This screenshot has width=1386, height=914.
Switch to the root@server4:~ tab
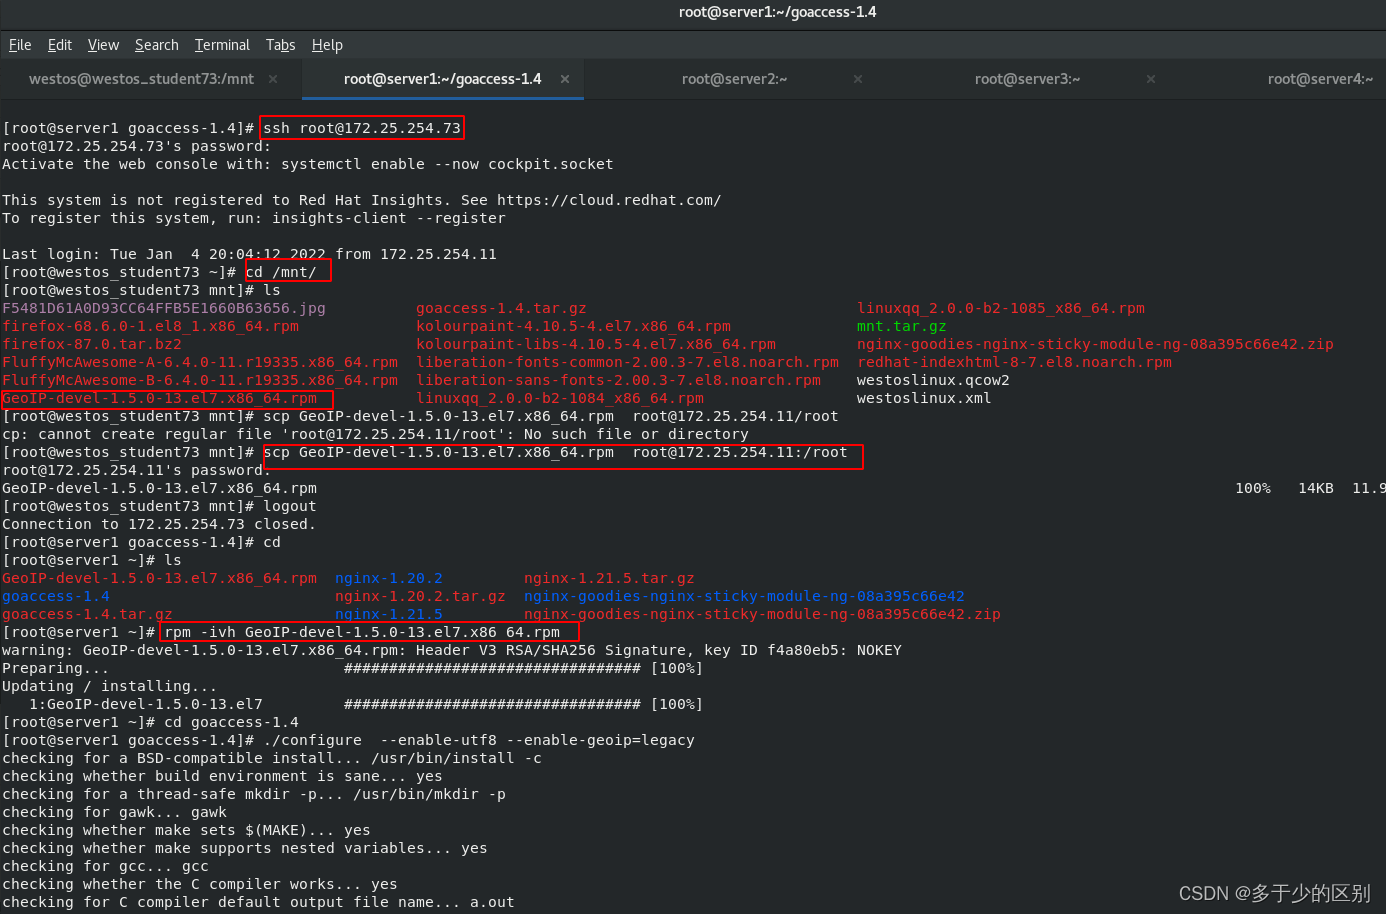(1320, 79)
